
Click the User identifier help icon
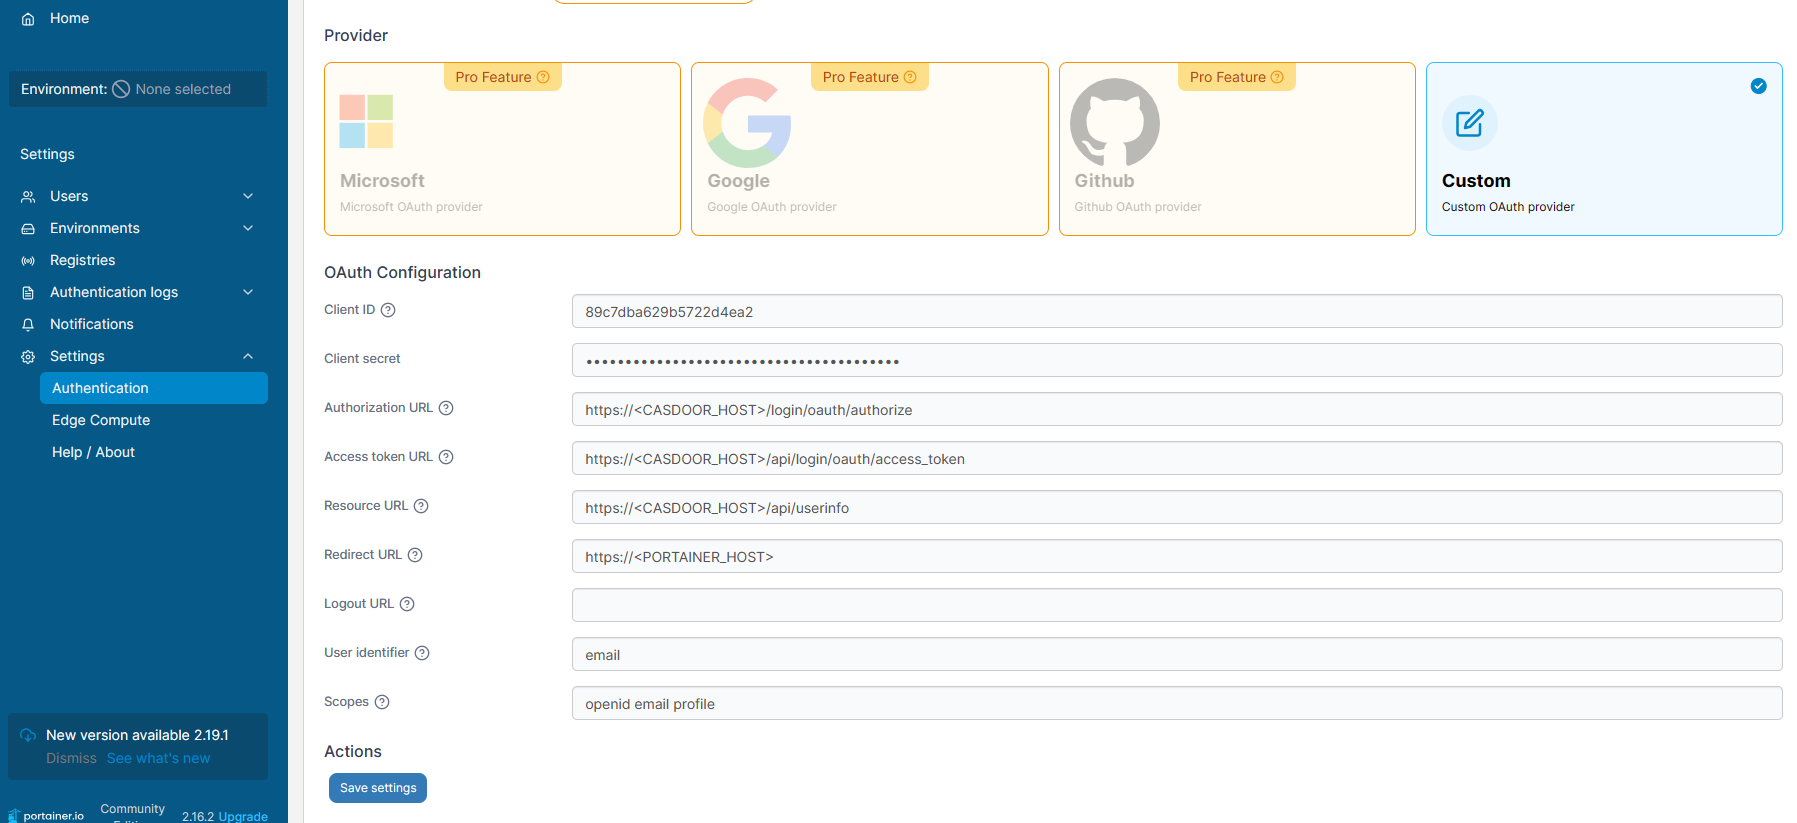point(422,653)
